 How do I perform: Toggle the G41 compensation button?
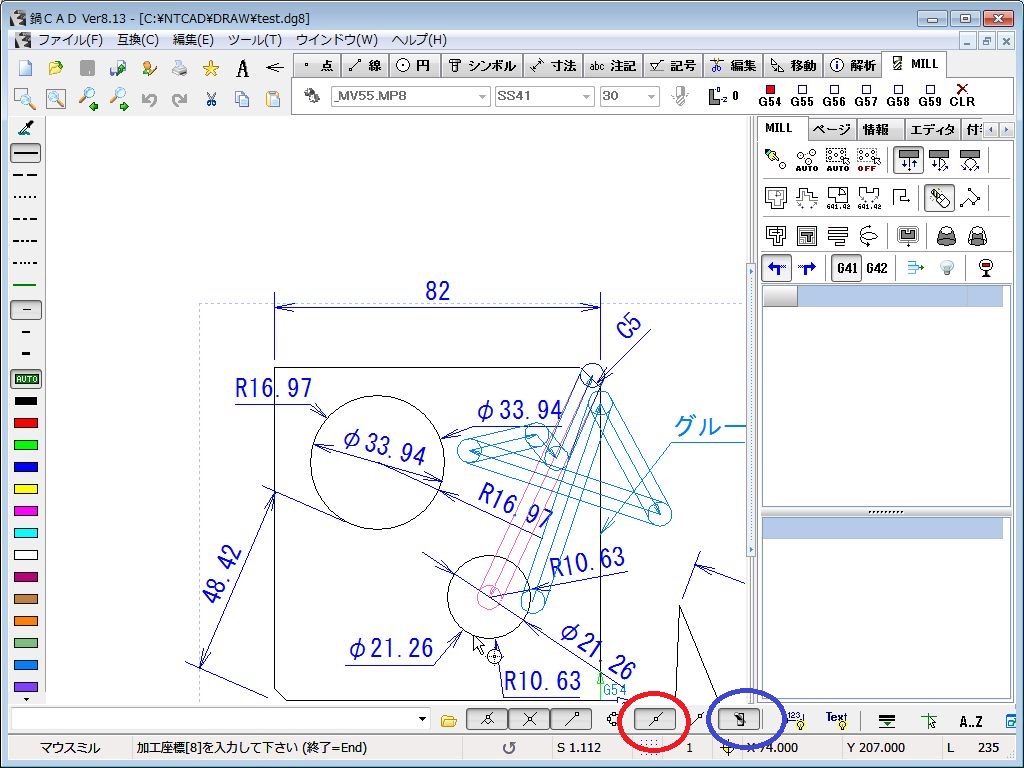pyautogui.click(x=846, y=268)
